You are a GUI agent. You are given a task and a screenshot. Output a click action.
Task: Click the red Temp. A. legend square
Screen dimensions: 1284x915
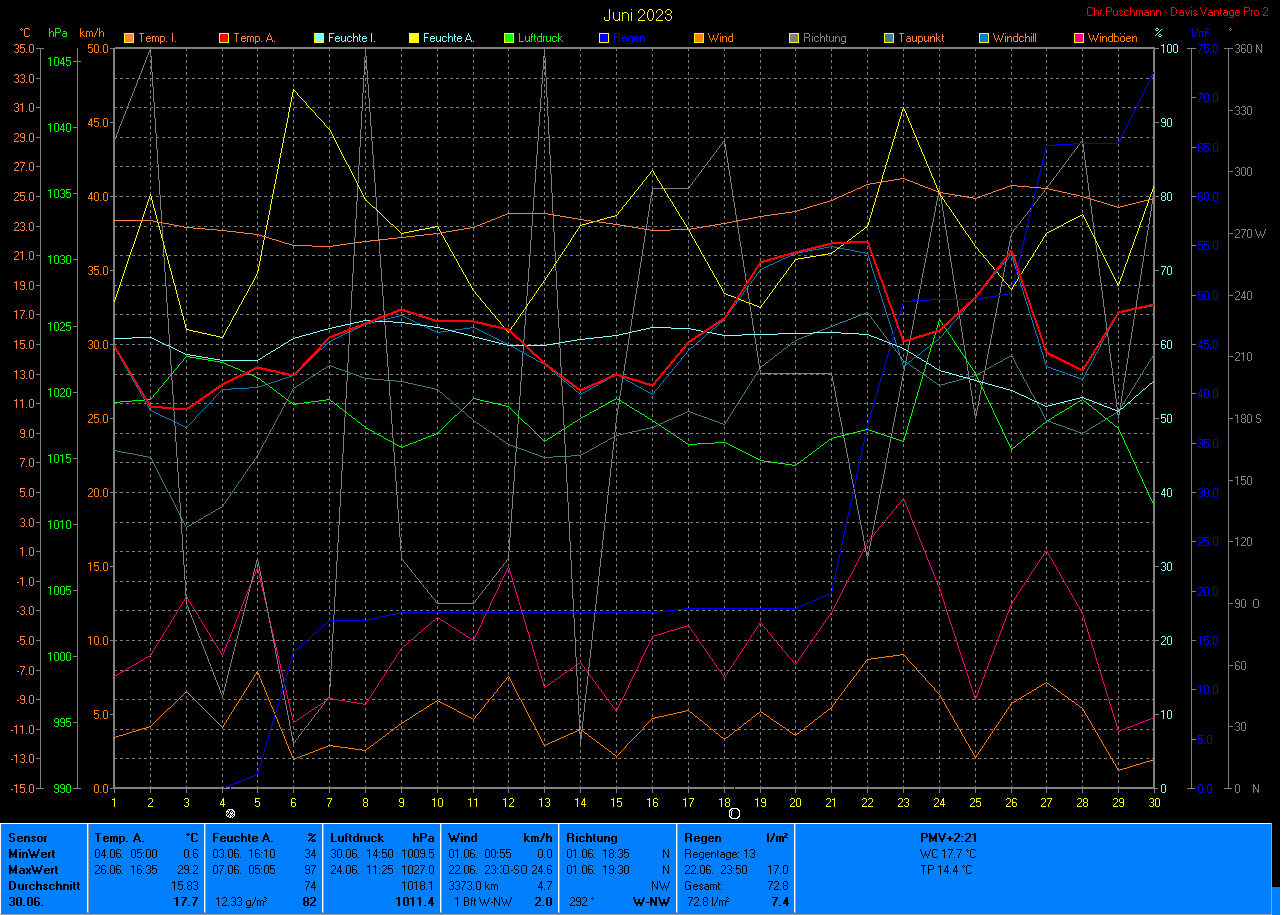223,38
